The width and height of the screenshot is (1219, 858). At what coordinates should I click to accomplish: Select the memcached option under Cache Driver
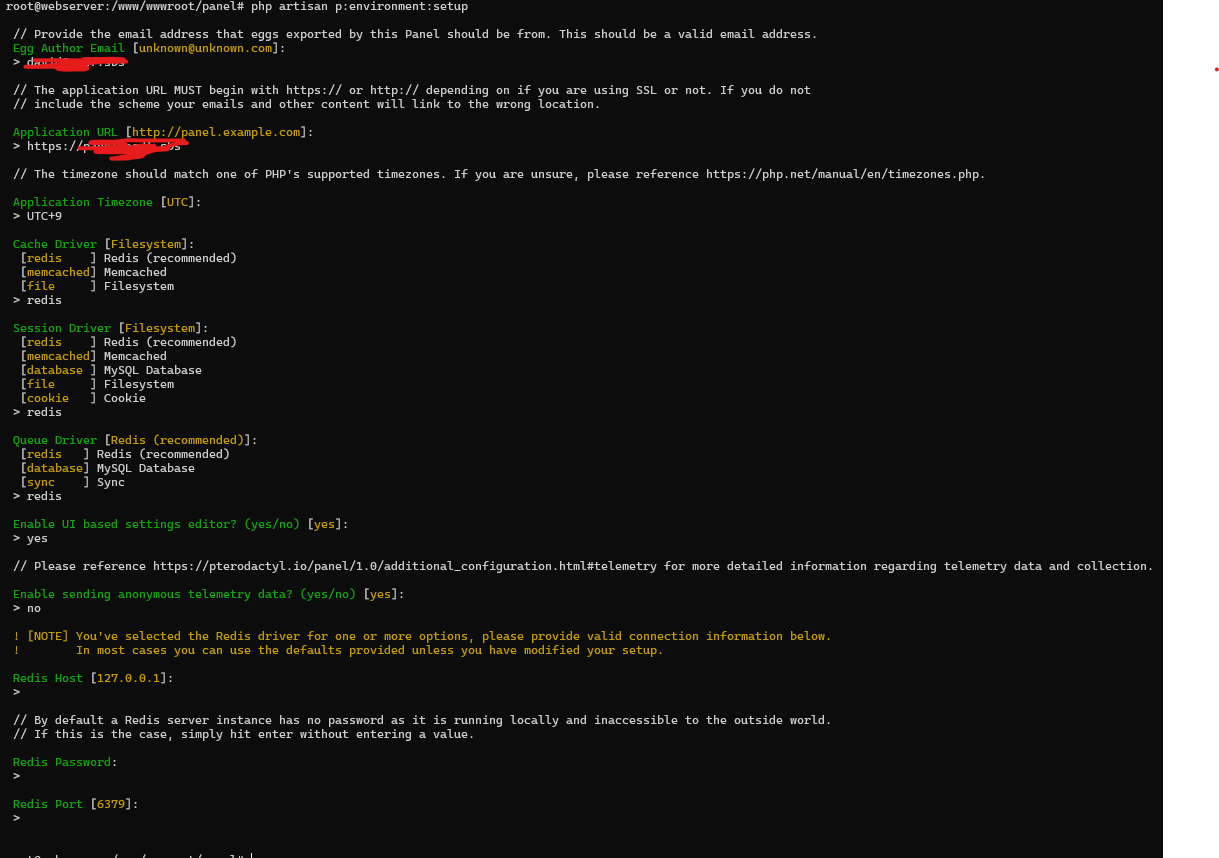tap(58, 272)
